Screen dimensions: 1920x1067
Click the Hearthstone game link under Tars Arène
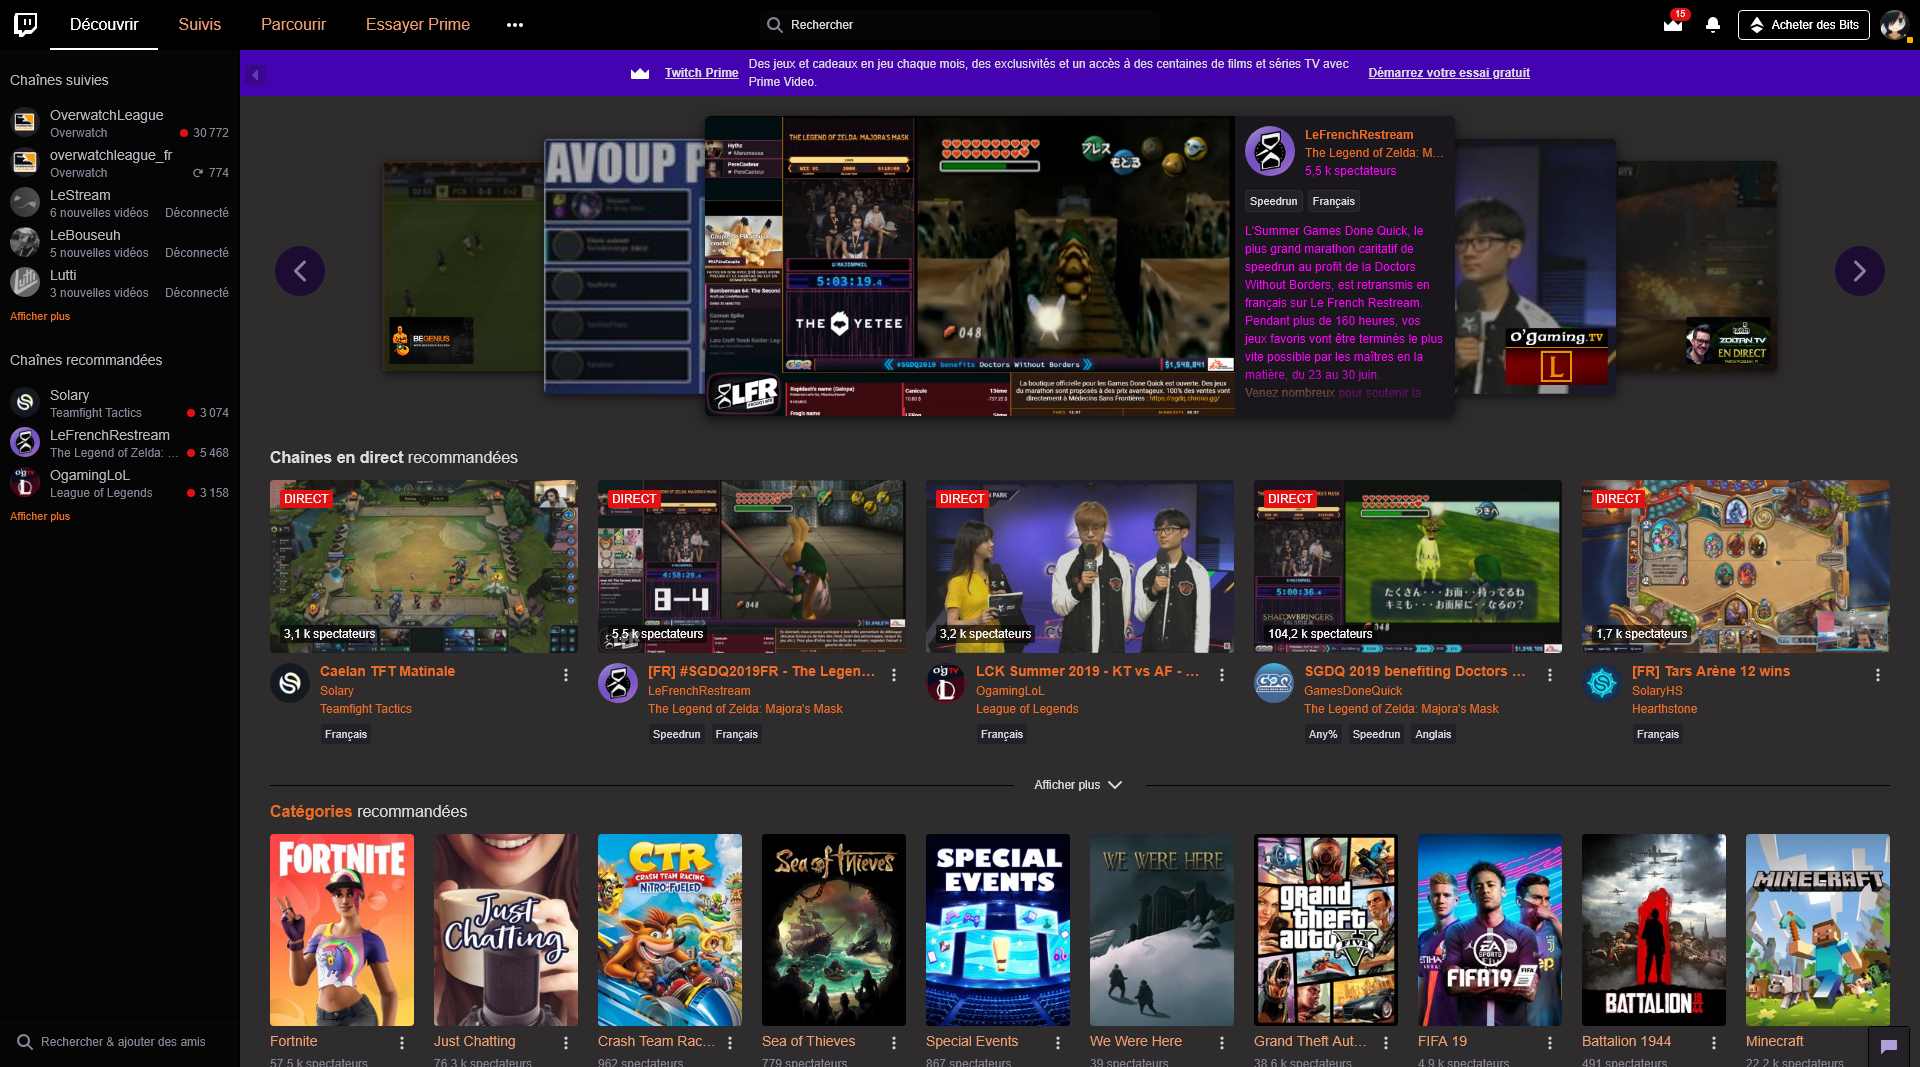point(1664,709)
